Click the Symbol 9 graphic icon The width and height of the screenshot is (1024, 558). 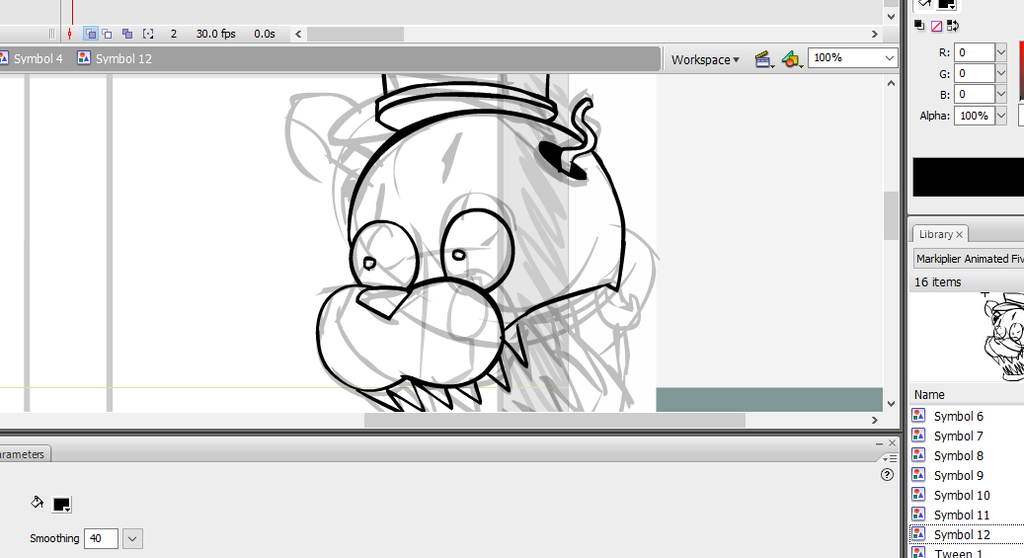pyautogui.click(x=918, y=474)
